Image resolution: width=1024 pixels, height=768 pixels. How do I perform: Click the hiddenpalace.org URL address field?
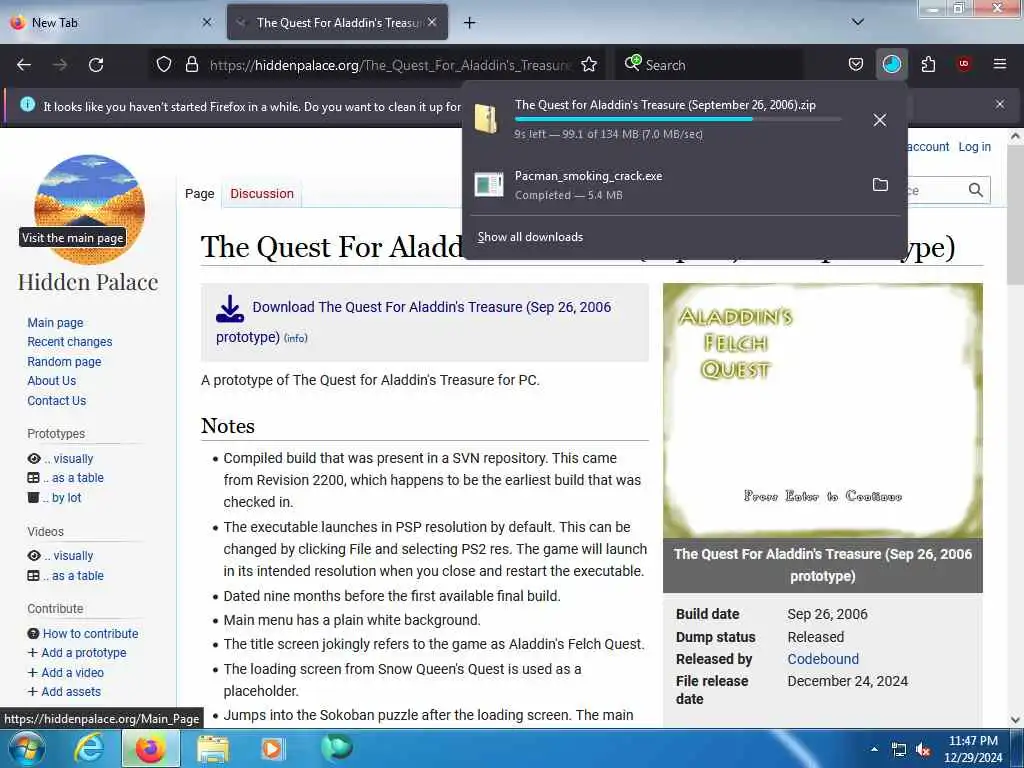click(391, 65)
